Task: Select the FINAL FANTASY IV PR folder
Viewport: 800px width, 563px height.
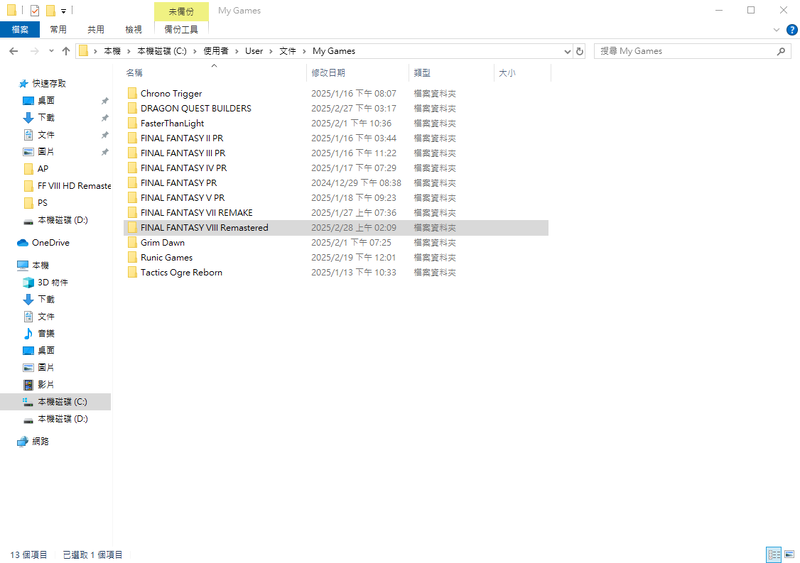Action: (x=184, y=168)
